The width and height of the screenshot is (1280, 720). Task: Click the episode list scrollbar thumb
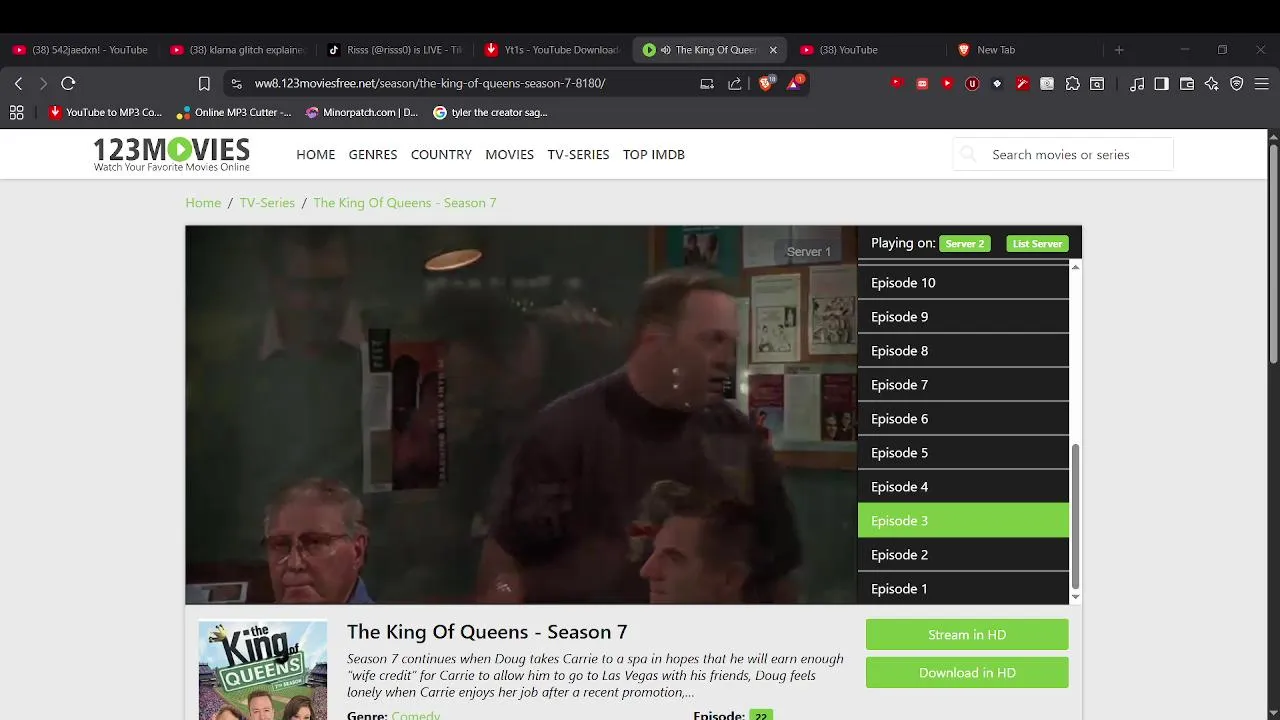pyautogui.click(x=1076, y=516)
